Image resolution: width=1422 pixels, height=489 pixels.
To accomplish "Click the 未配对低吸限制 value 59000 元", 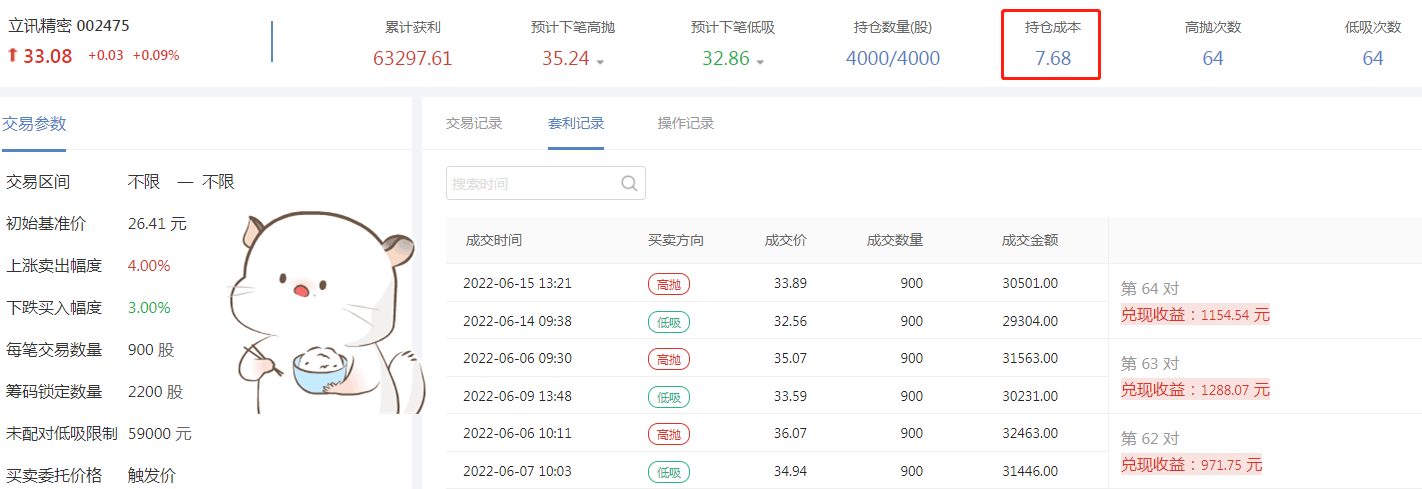I will 160,434.
